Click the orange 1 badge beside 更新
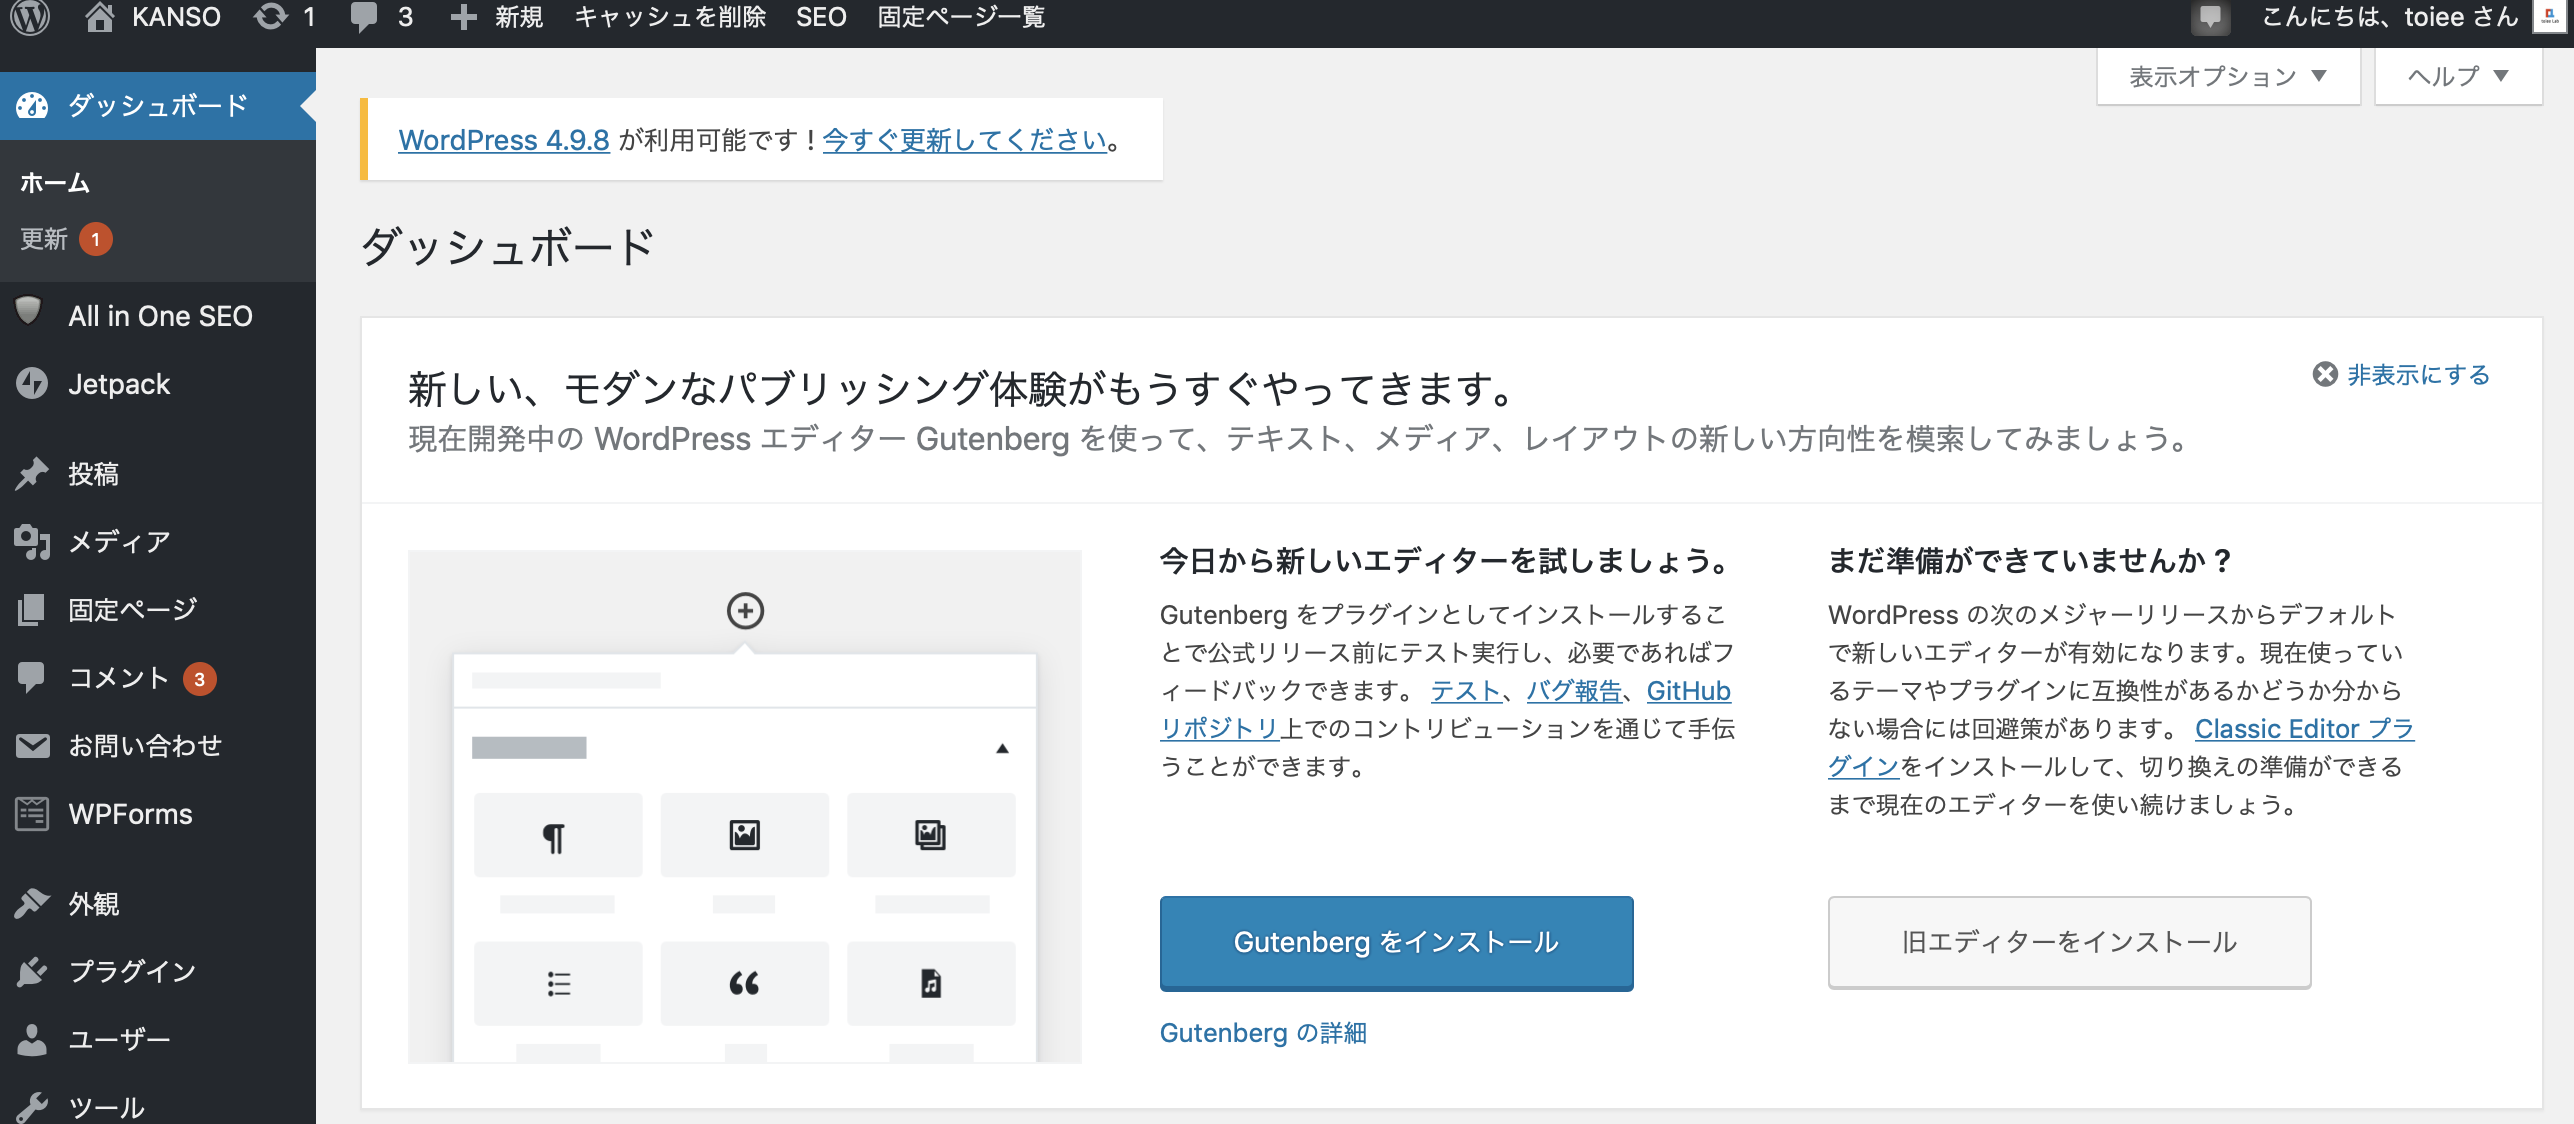2574x1124 pixels. click(95, 240)
